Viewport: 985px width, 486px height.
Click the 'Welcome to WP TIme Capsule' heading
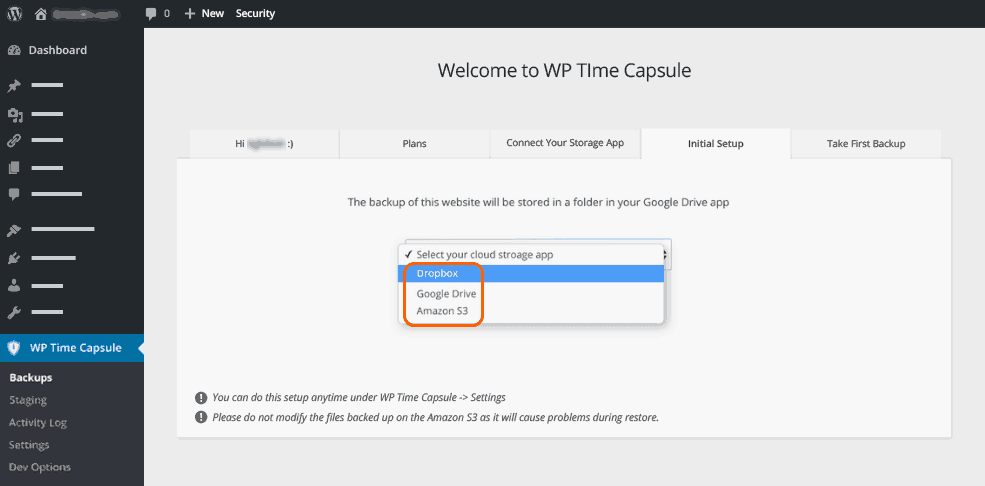pyautogui.click(x=564, y=70)
